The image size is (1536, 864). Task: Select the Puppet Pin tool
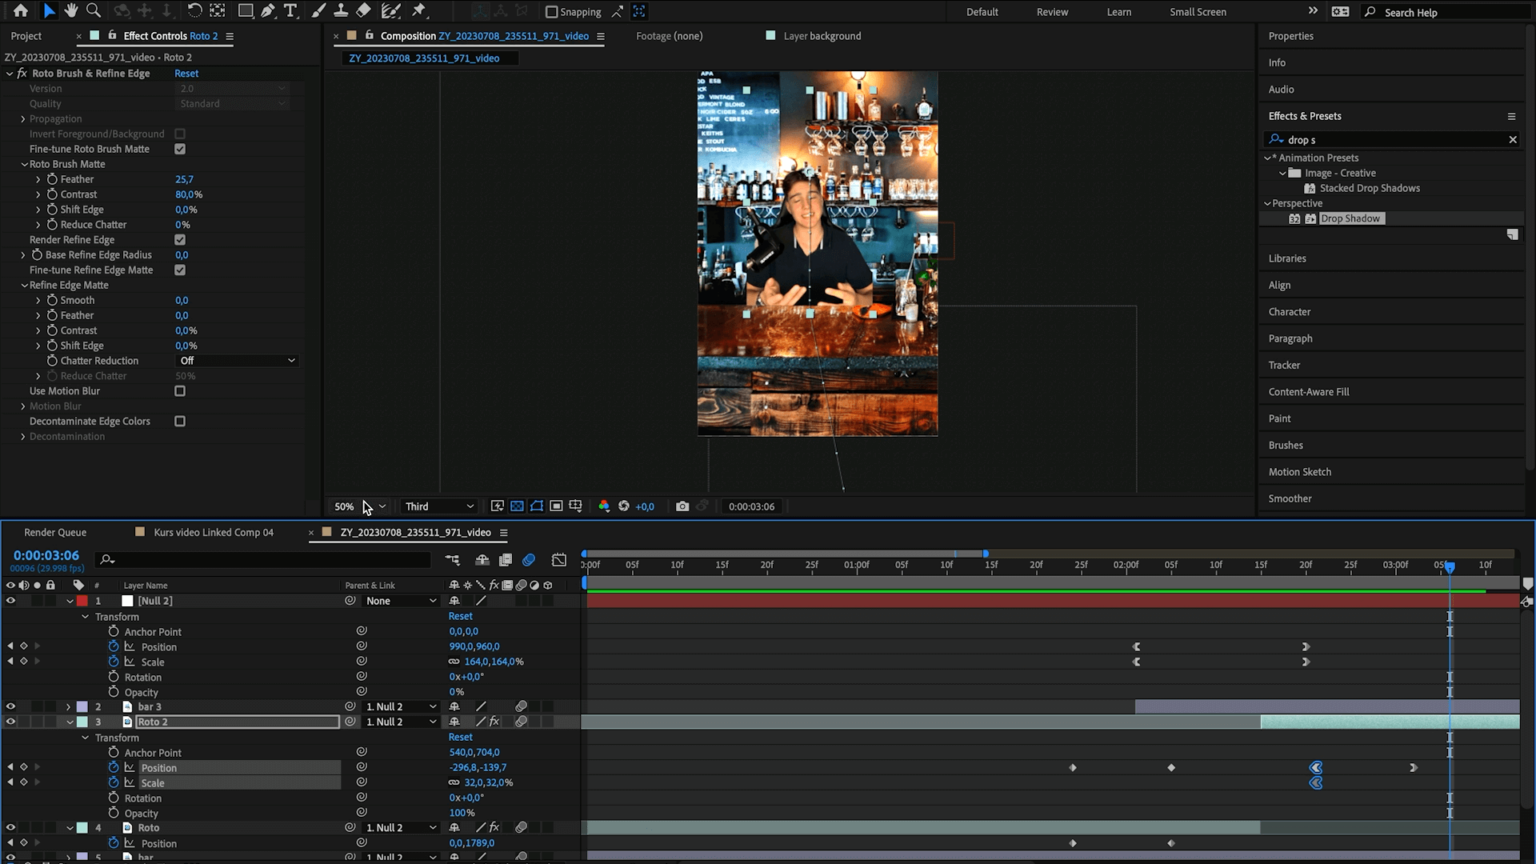419,11
